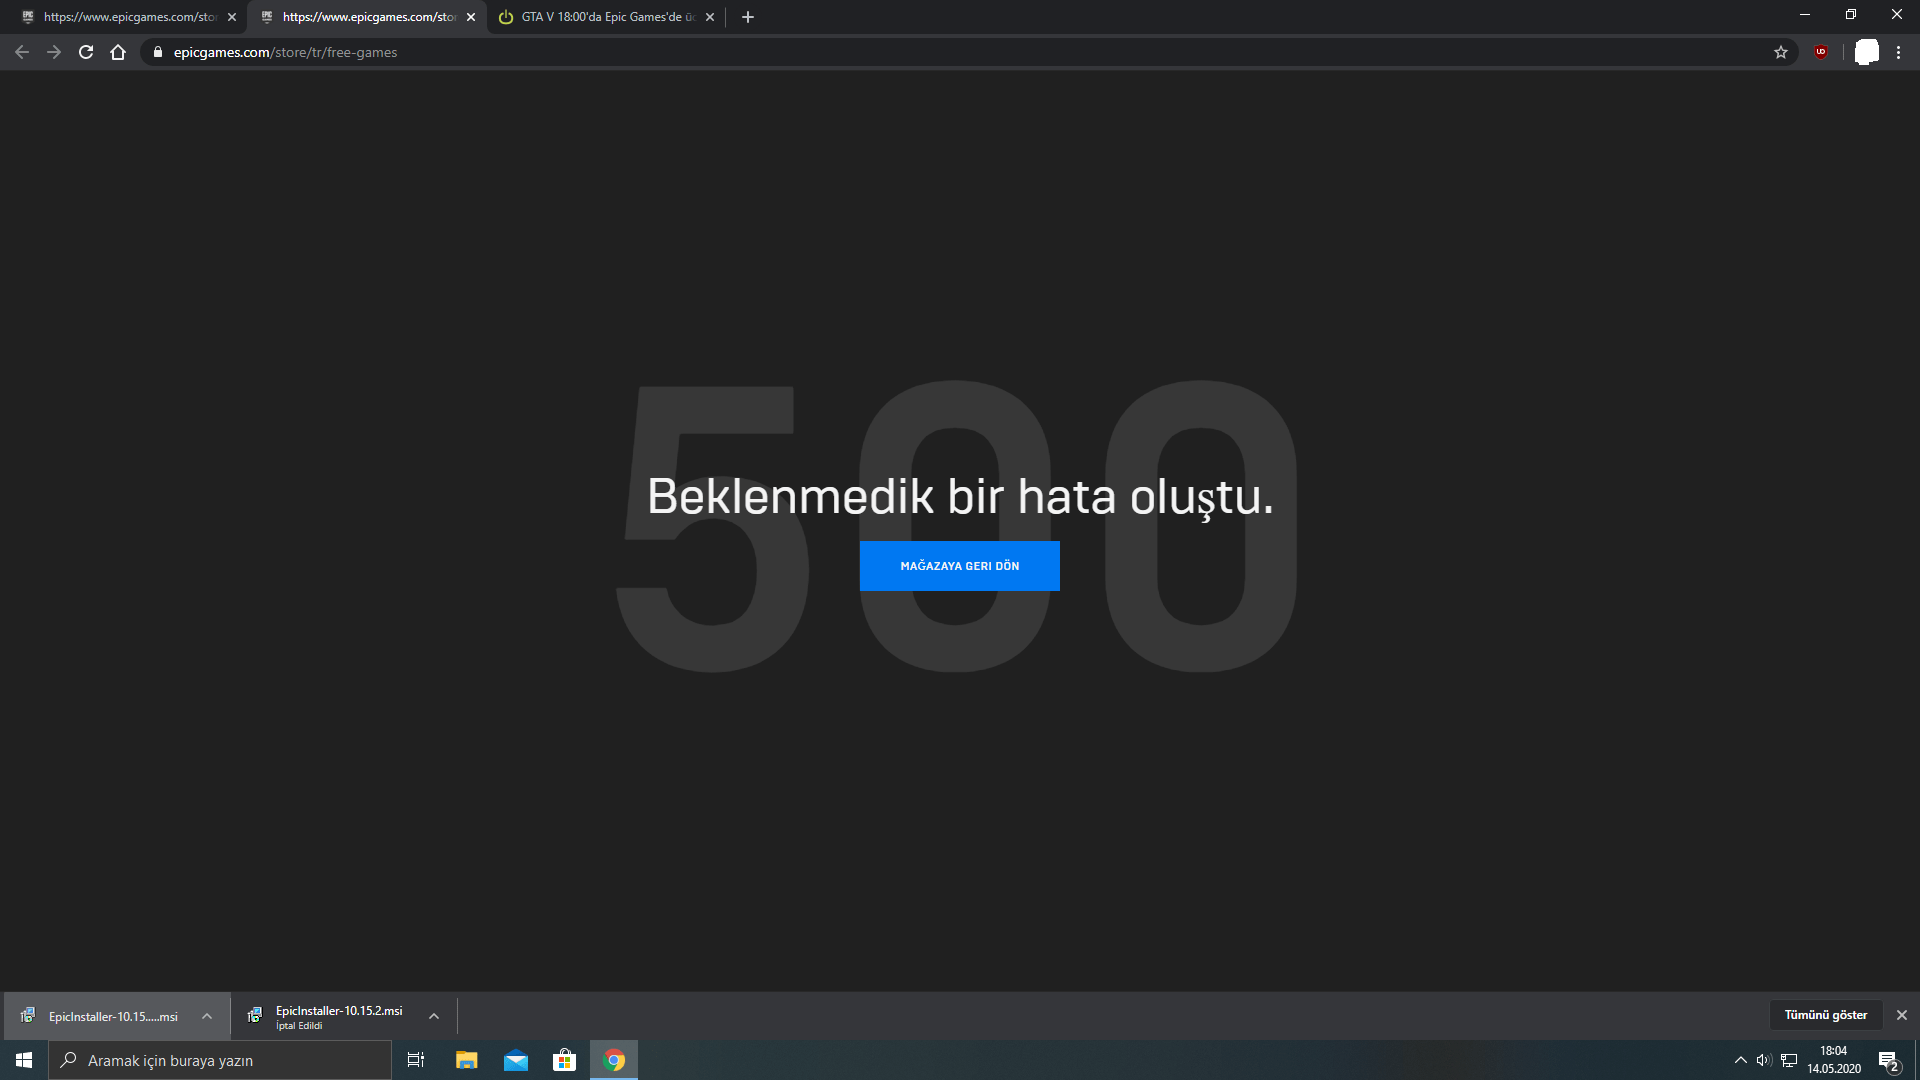The image size is (1920, 1080).
Task: Click Tümünü göster in downloads bar
Action: coord(1826,1014)
